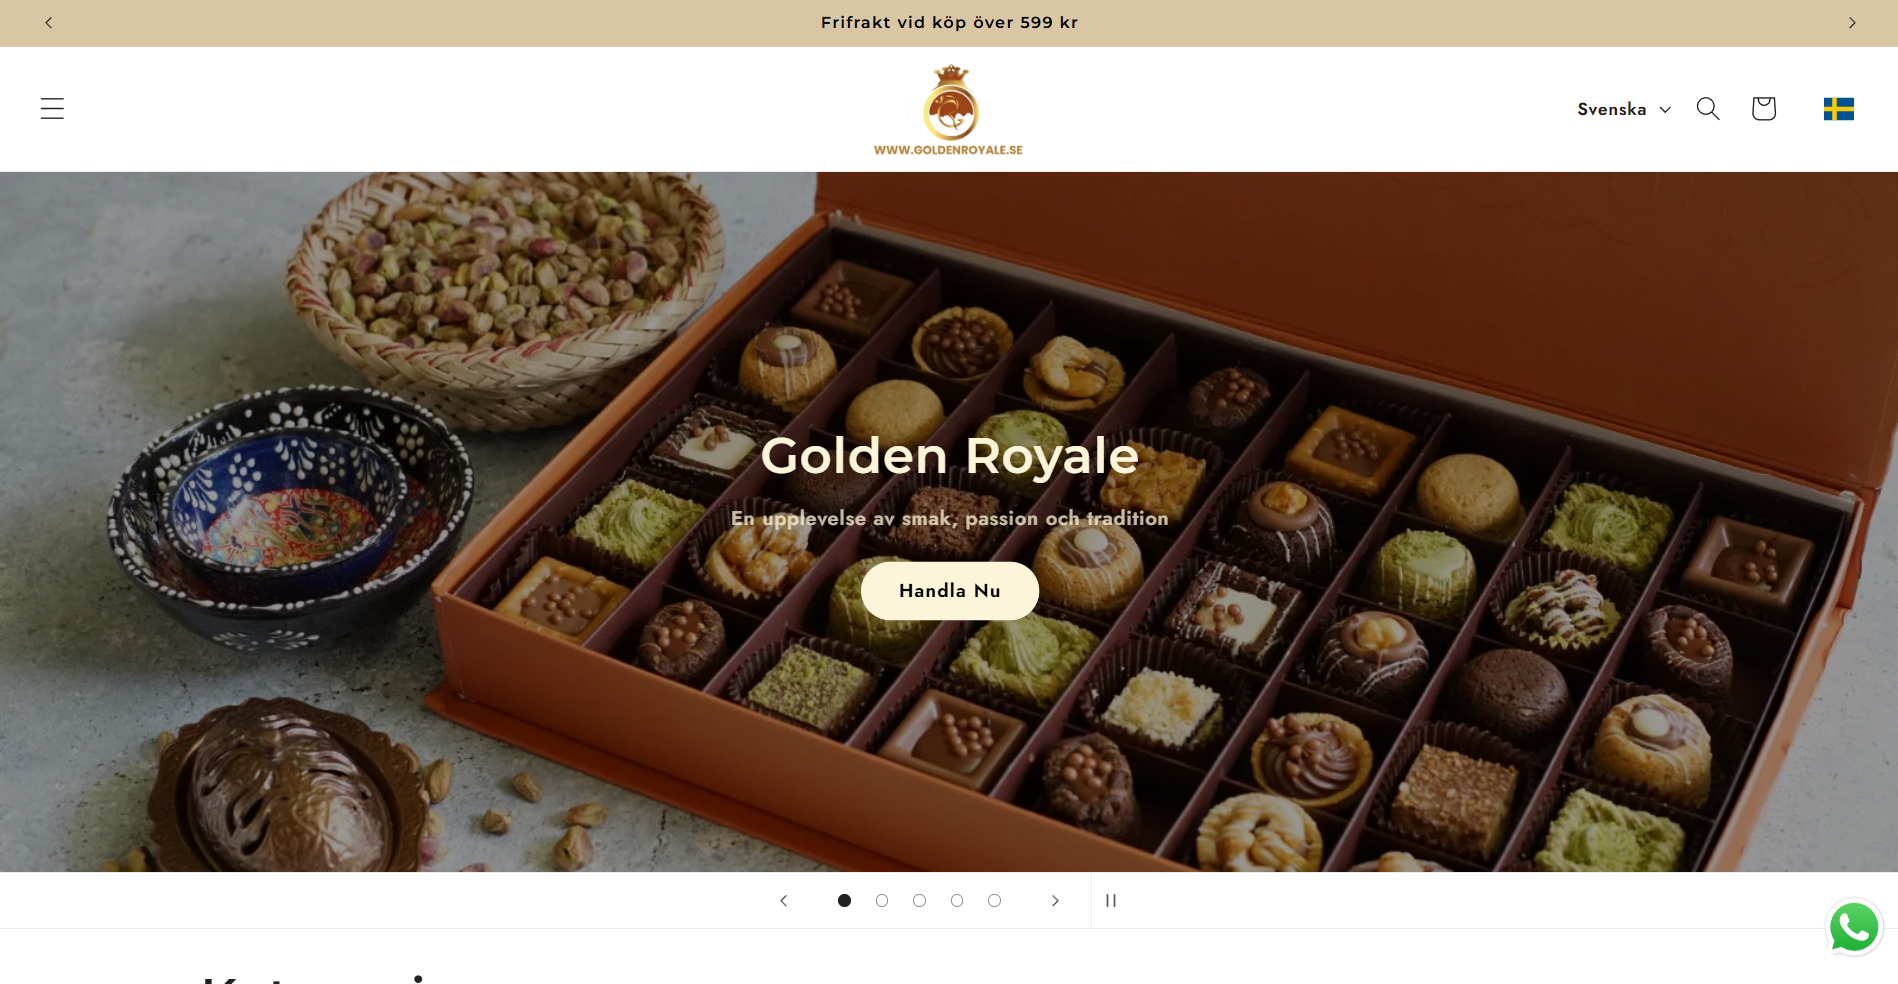
Task: Show previous announcement in top bar
Action: pos(48,22)
